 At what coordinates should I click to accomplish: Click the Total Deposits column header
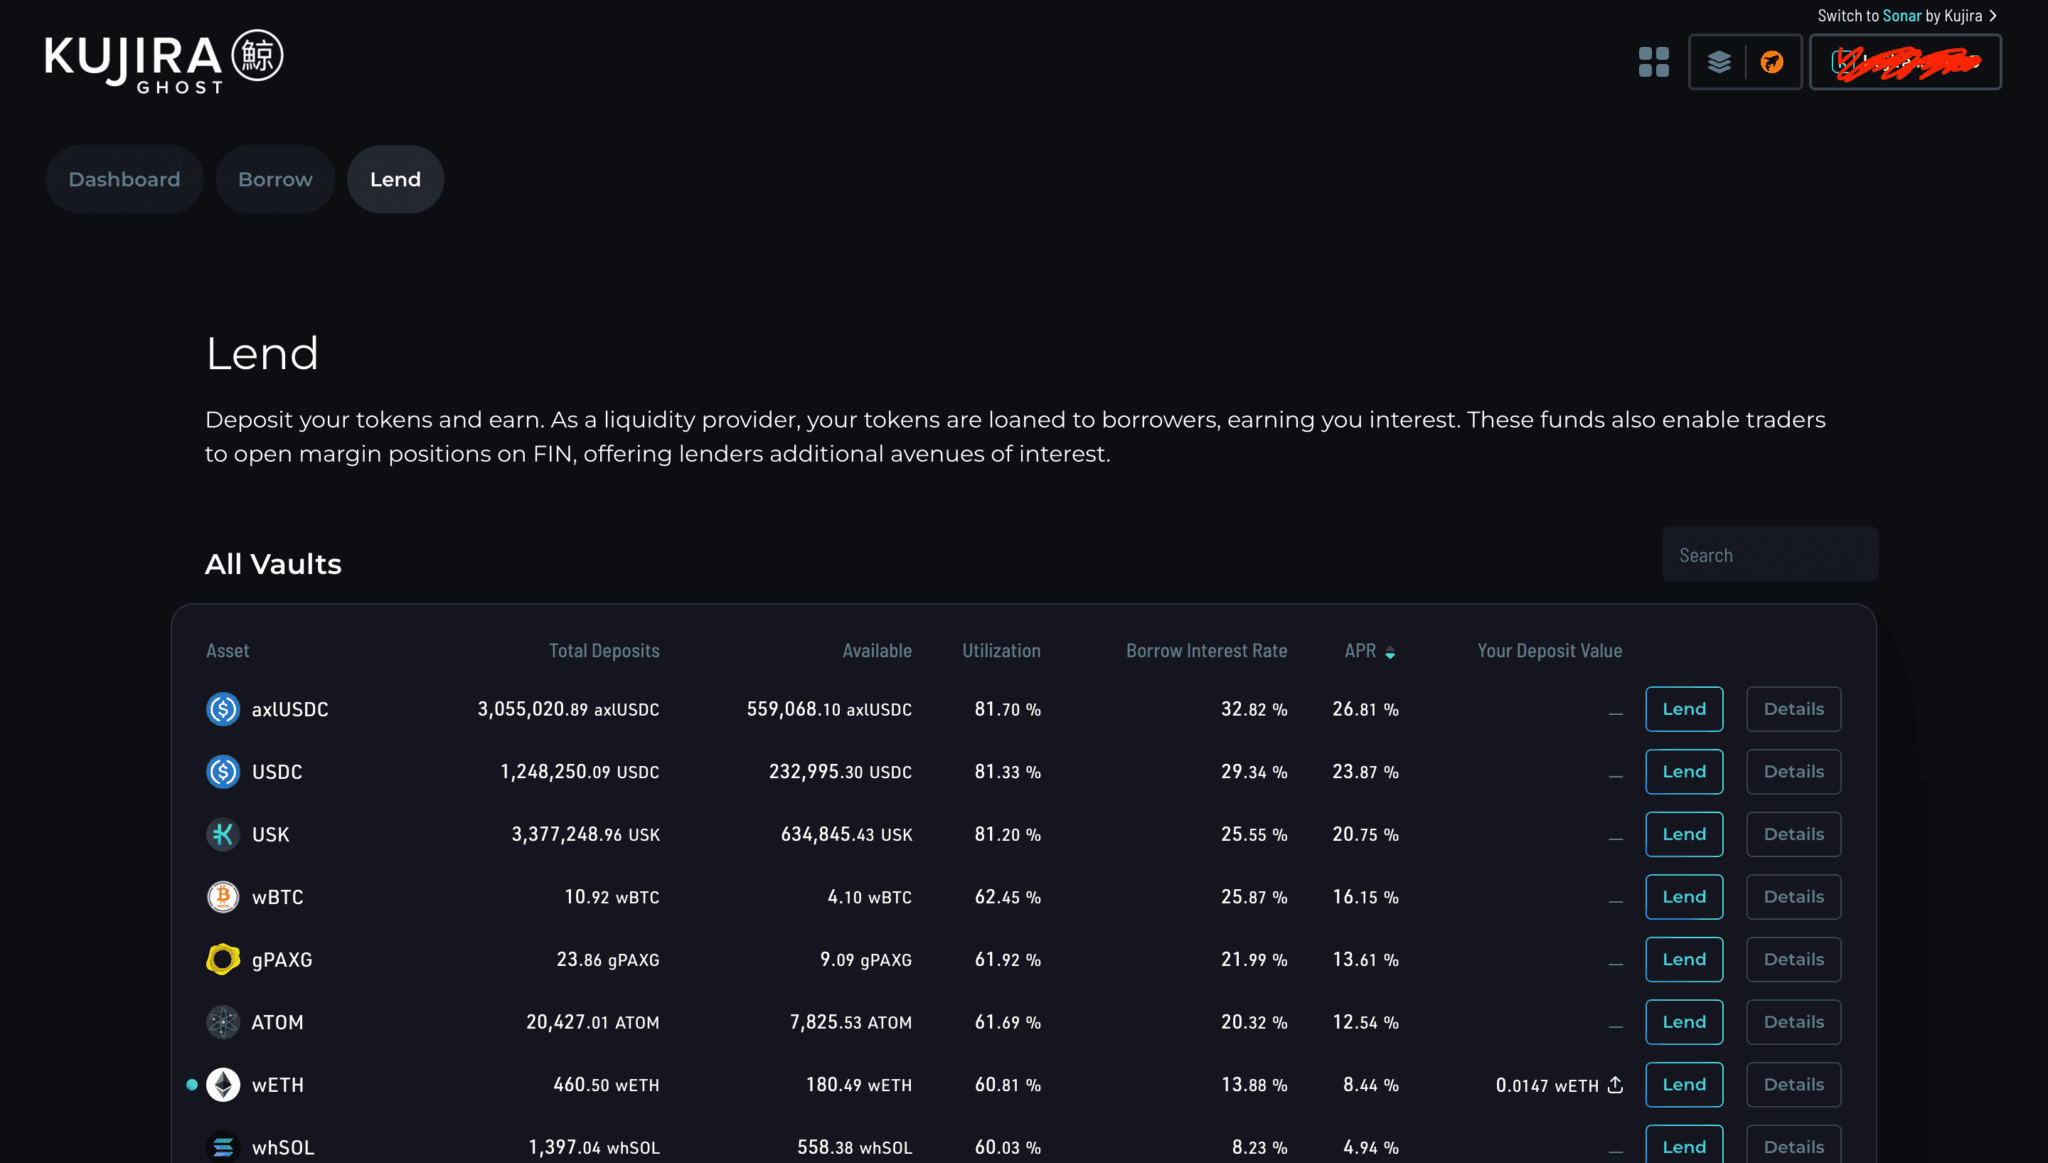coord(604,651)
